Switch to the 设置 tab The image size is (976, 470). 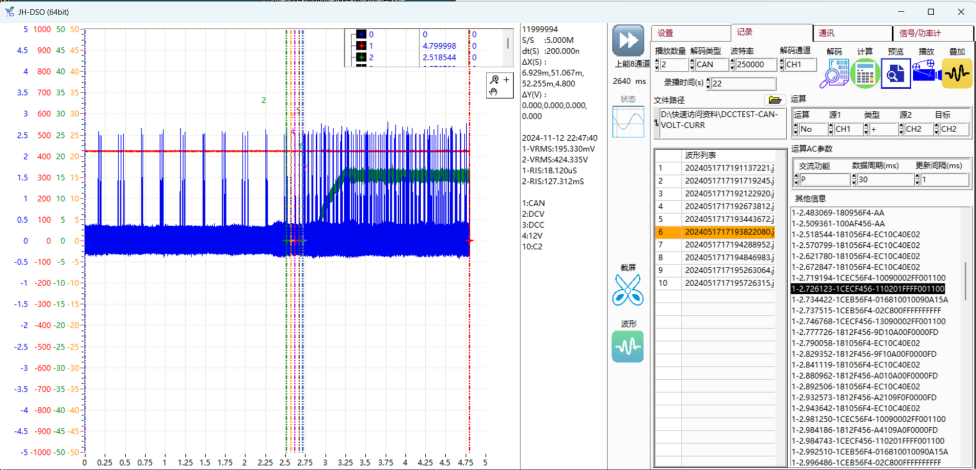click(666, 33)
